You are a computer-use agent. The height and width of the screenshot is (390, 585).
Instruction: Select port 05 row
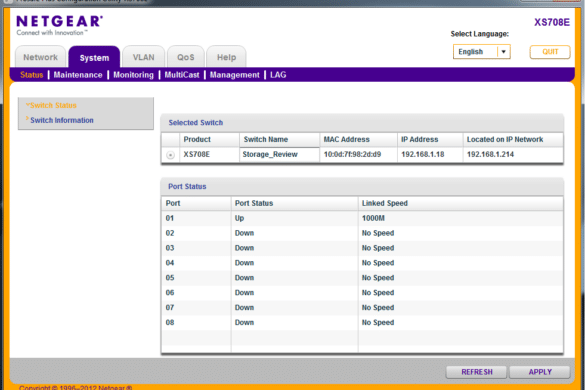click(362, 278)
